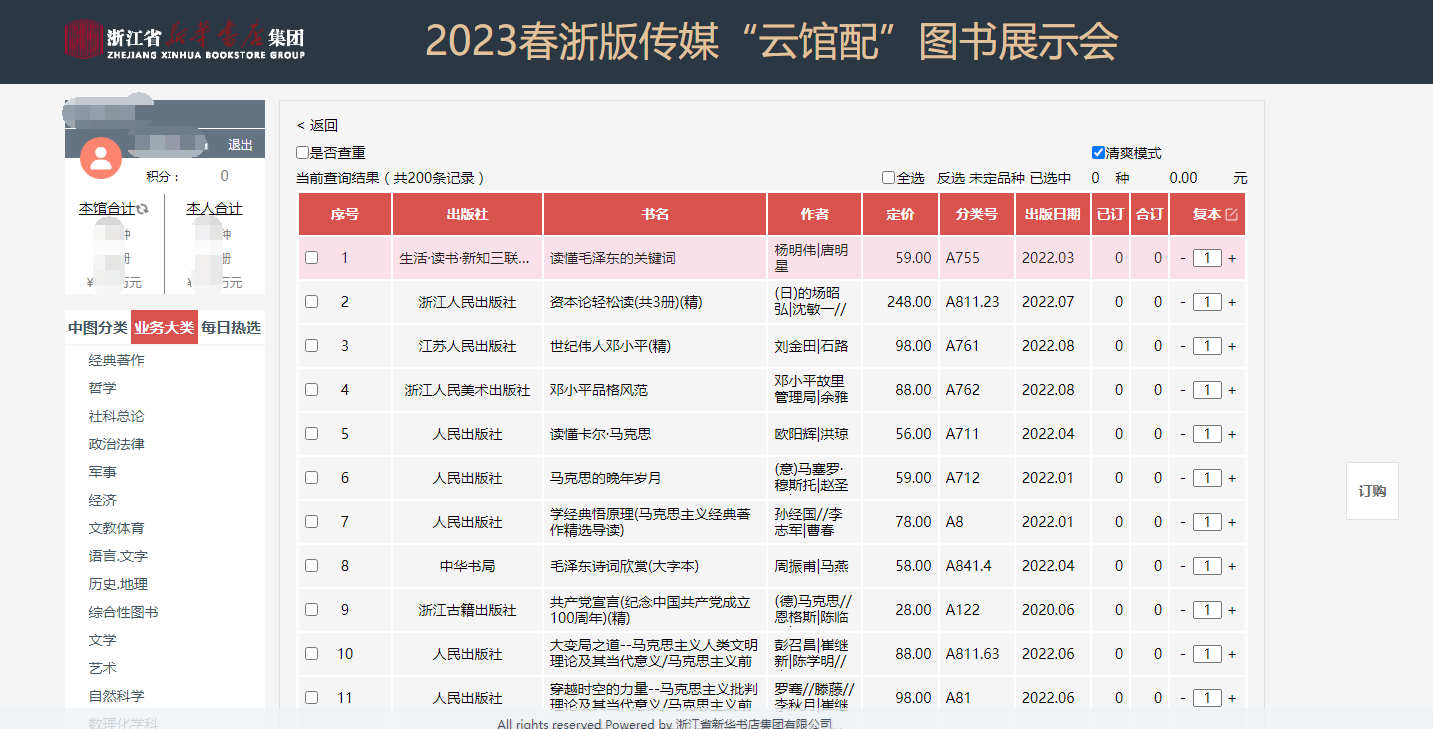Increase copies for row 8 毛泽东诗词欣赏

(1232, 566)
